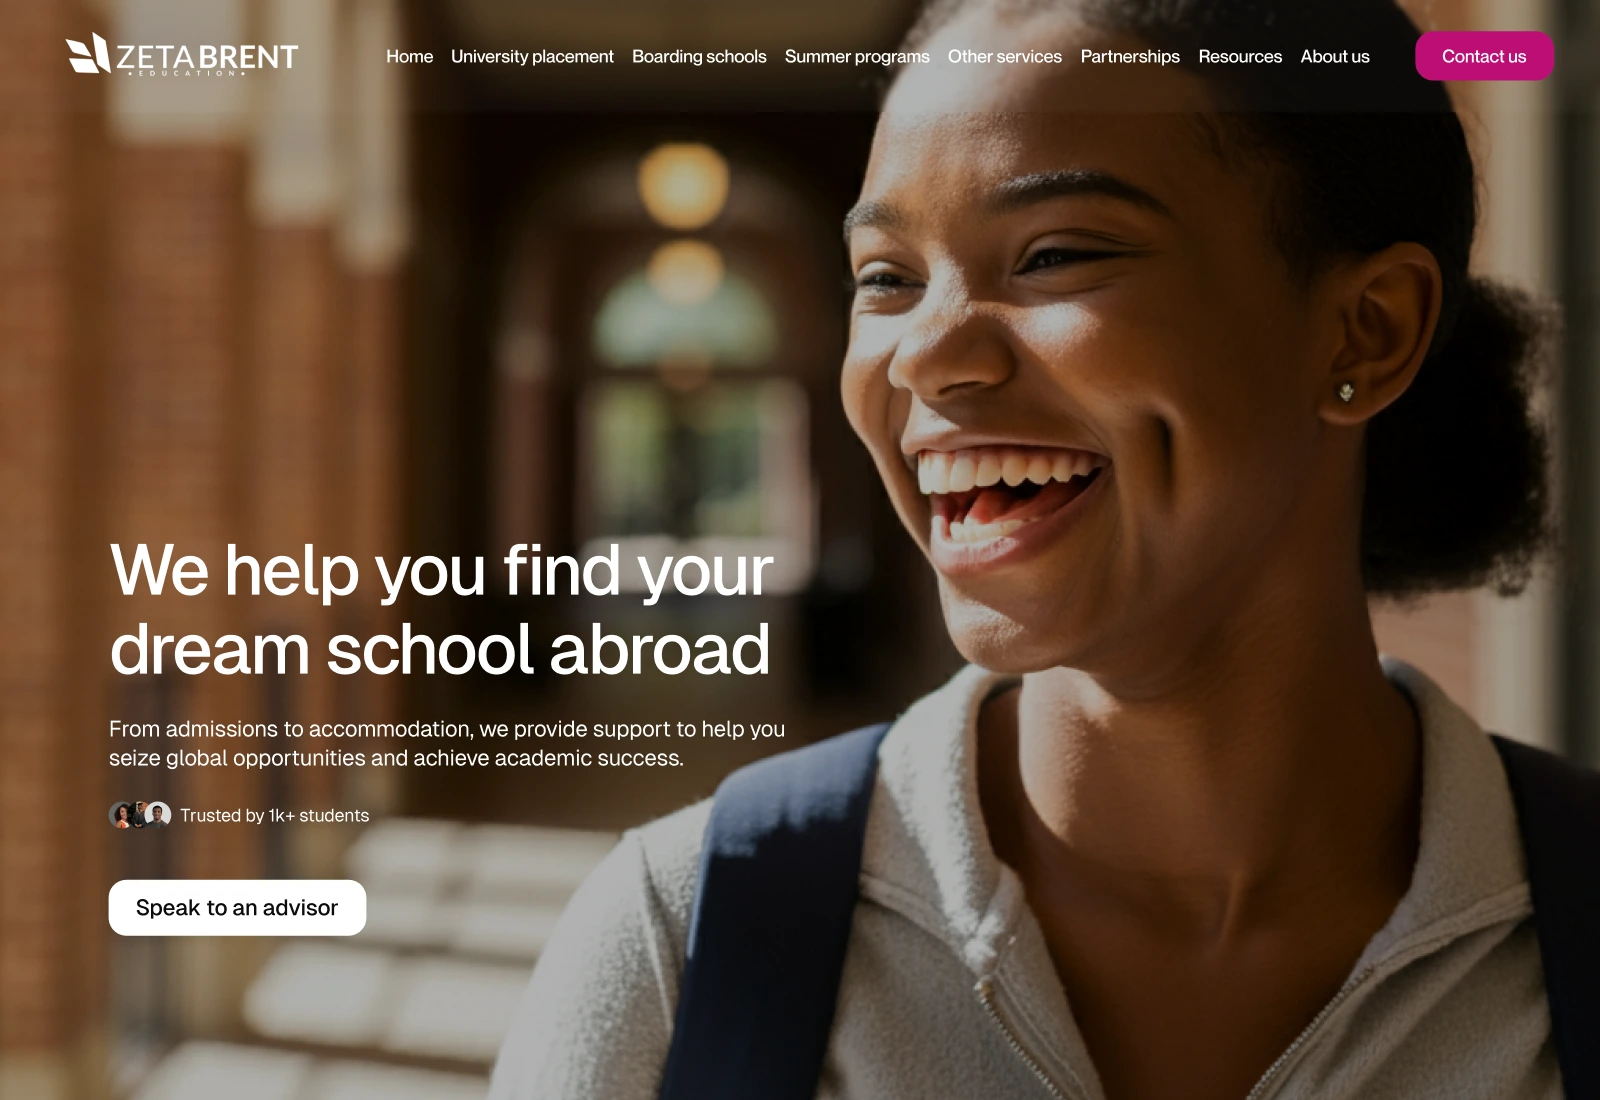Open the About us menu

pos(1335,57)
